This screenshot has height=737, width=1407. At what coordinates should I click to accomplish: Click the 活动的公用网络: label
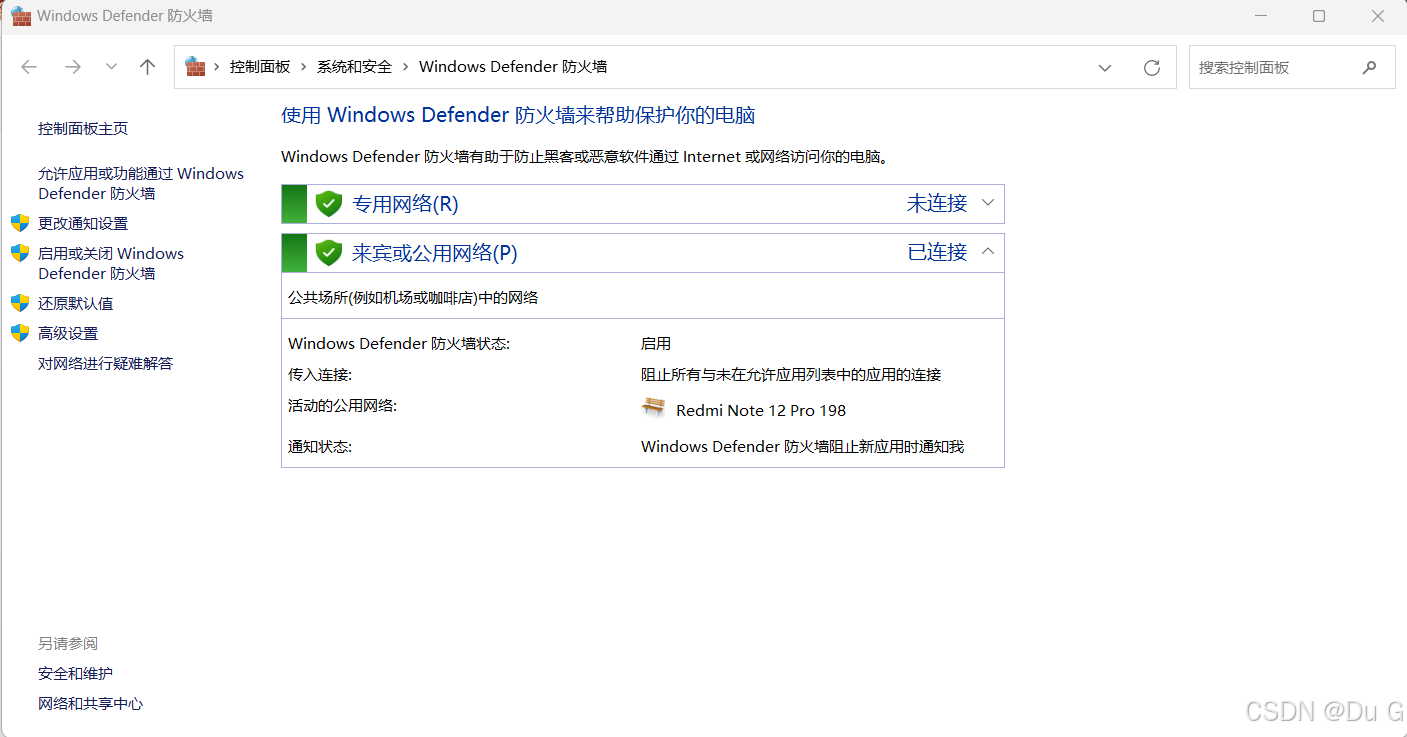point(343,406)
